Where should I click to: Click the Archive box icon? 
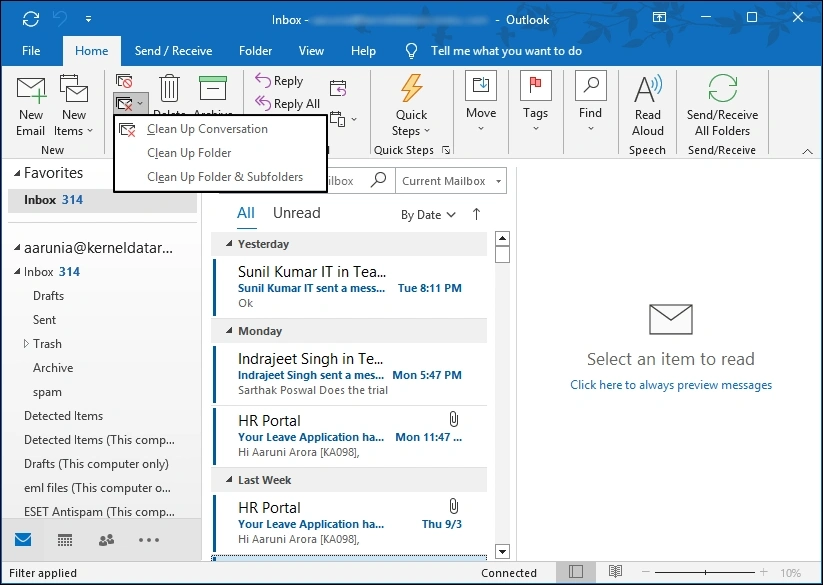[213, 88]
